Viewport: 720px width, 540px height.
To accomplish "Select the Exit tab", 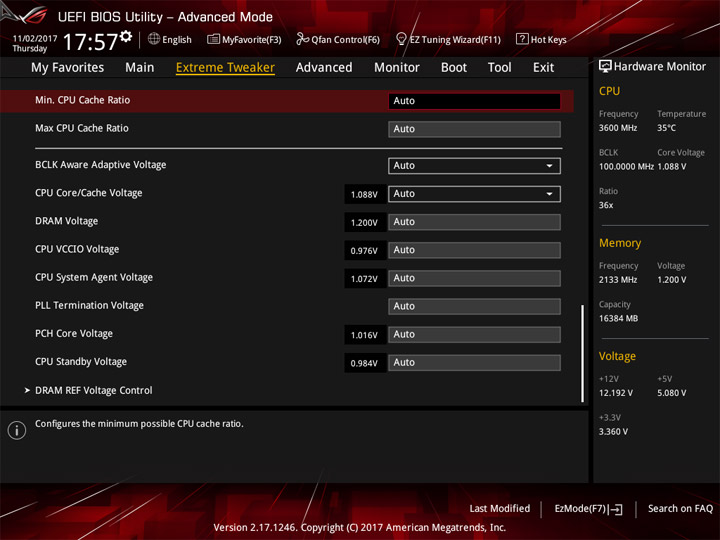I will [543, 68].
